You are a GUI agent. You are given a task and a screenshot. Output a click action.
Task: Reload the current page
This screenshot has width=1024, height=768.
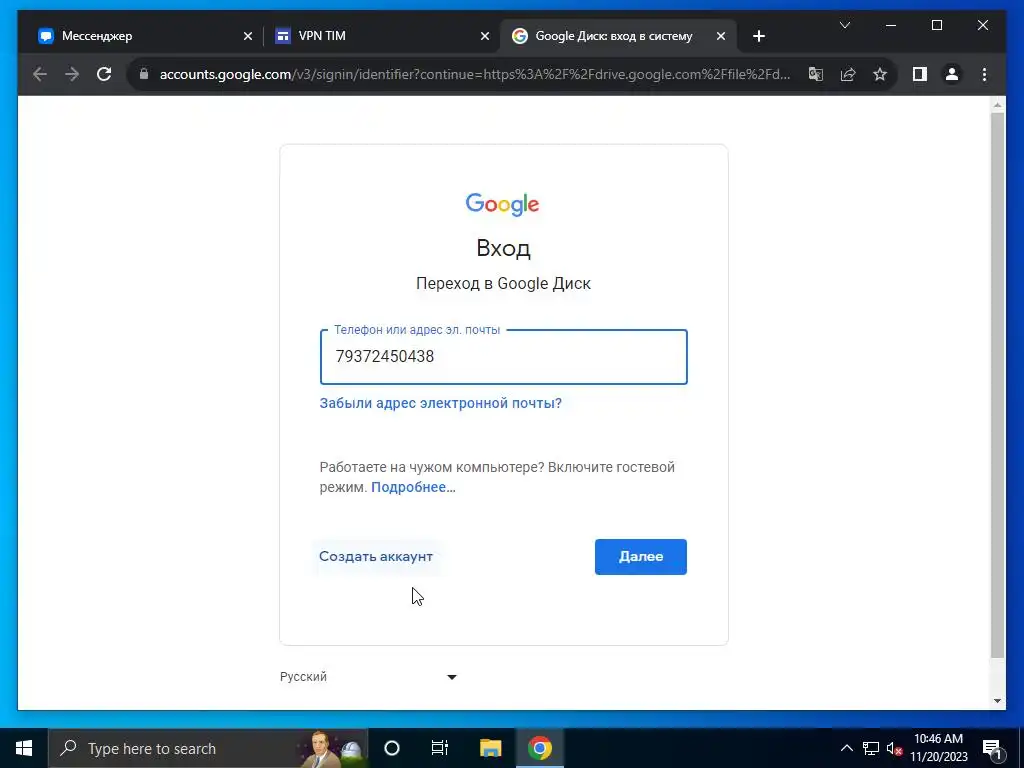pyautogui.click(x=104, y=74)
